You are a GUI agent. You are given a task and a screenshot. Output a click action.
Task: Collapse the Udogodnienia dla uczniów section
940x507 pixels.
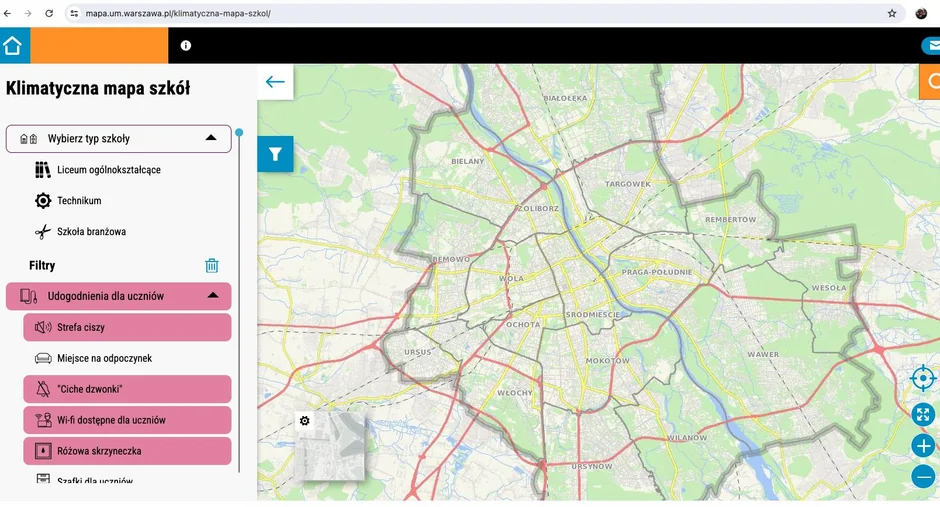[x=212, y=296]
